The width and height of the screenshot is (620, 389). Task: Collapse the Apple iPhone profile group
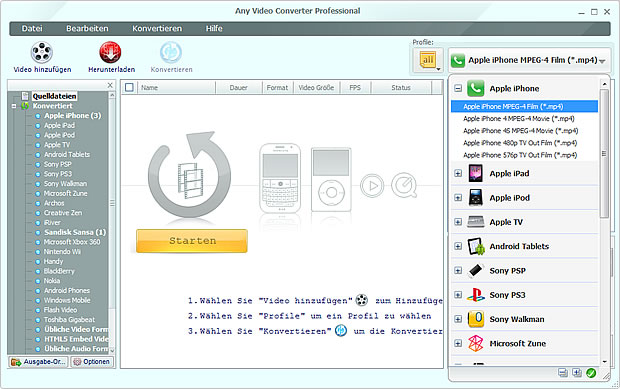pyautogui.click(x=458, y=88)
